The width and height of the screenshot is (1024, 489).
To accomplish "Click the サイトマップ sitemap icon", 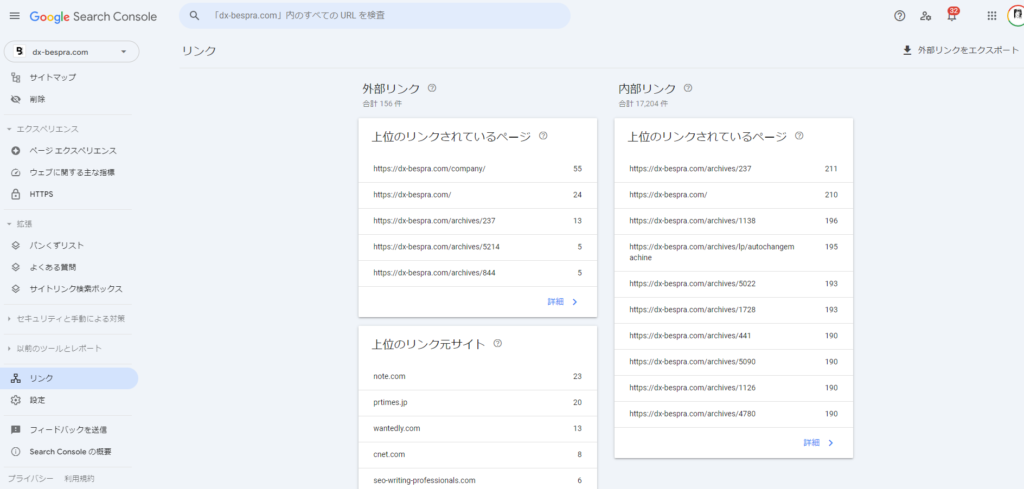I will point(16,78).
